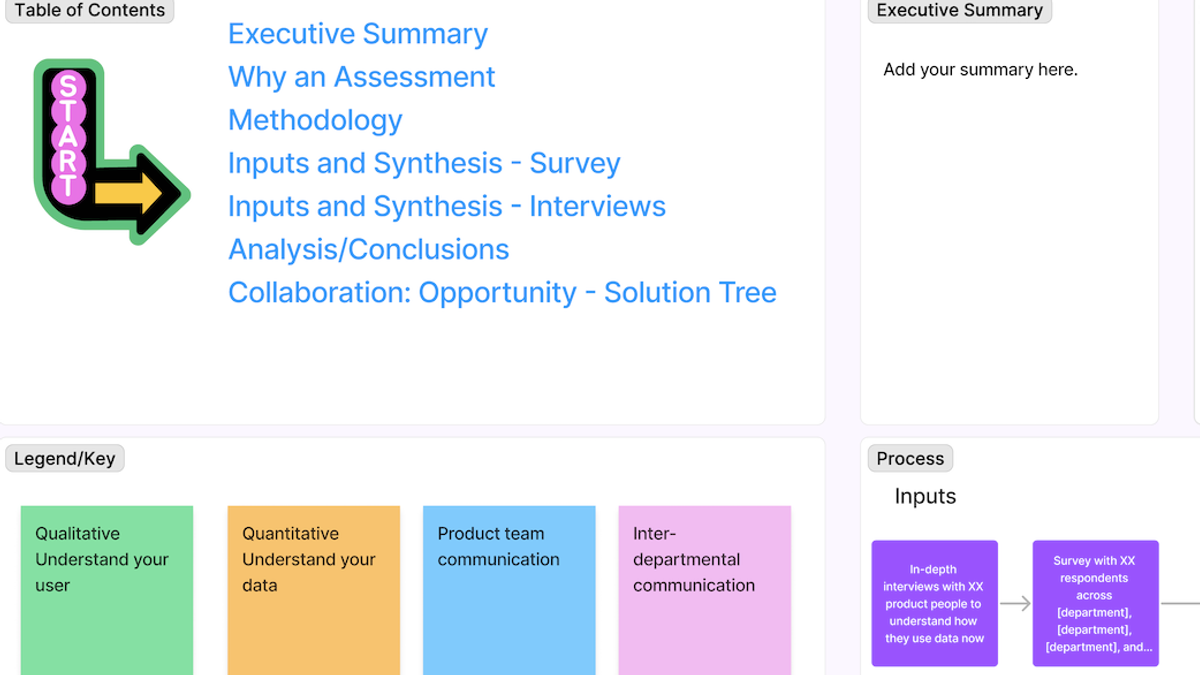Click the Methodology link

[315, 119]
